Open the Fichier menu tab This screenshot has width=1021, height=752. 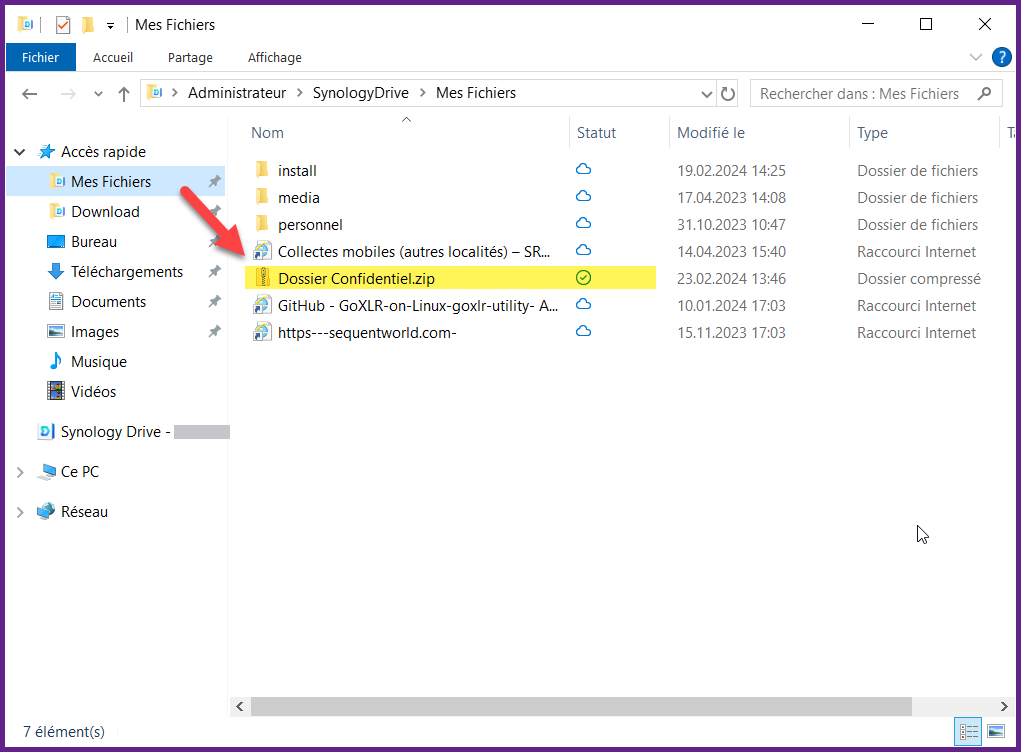40,58
